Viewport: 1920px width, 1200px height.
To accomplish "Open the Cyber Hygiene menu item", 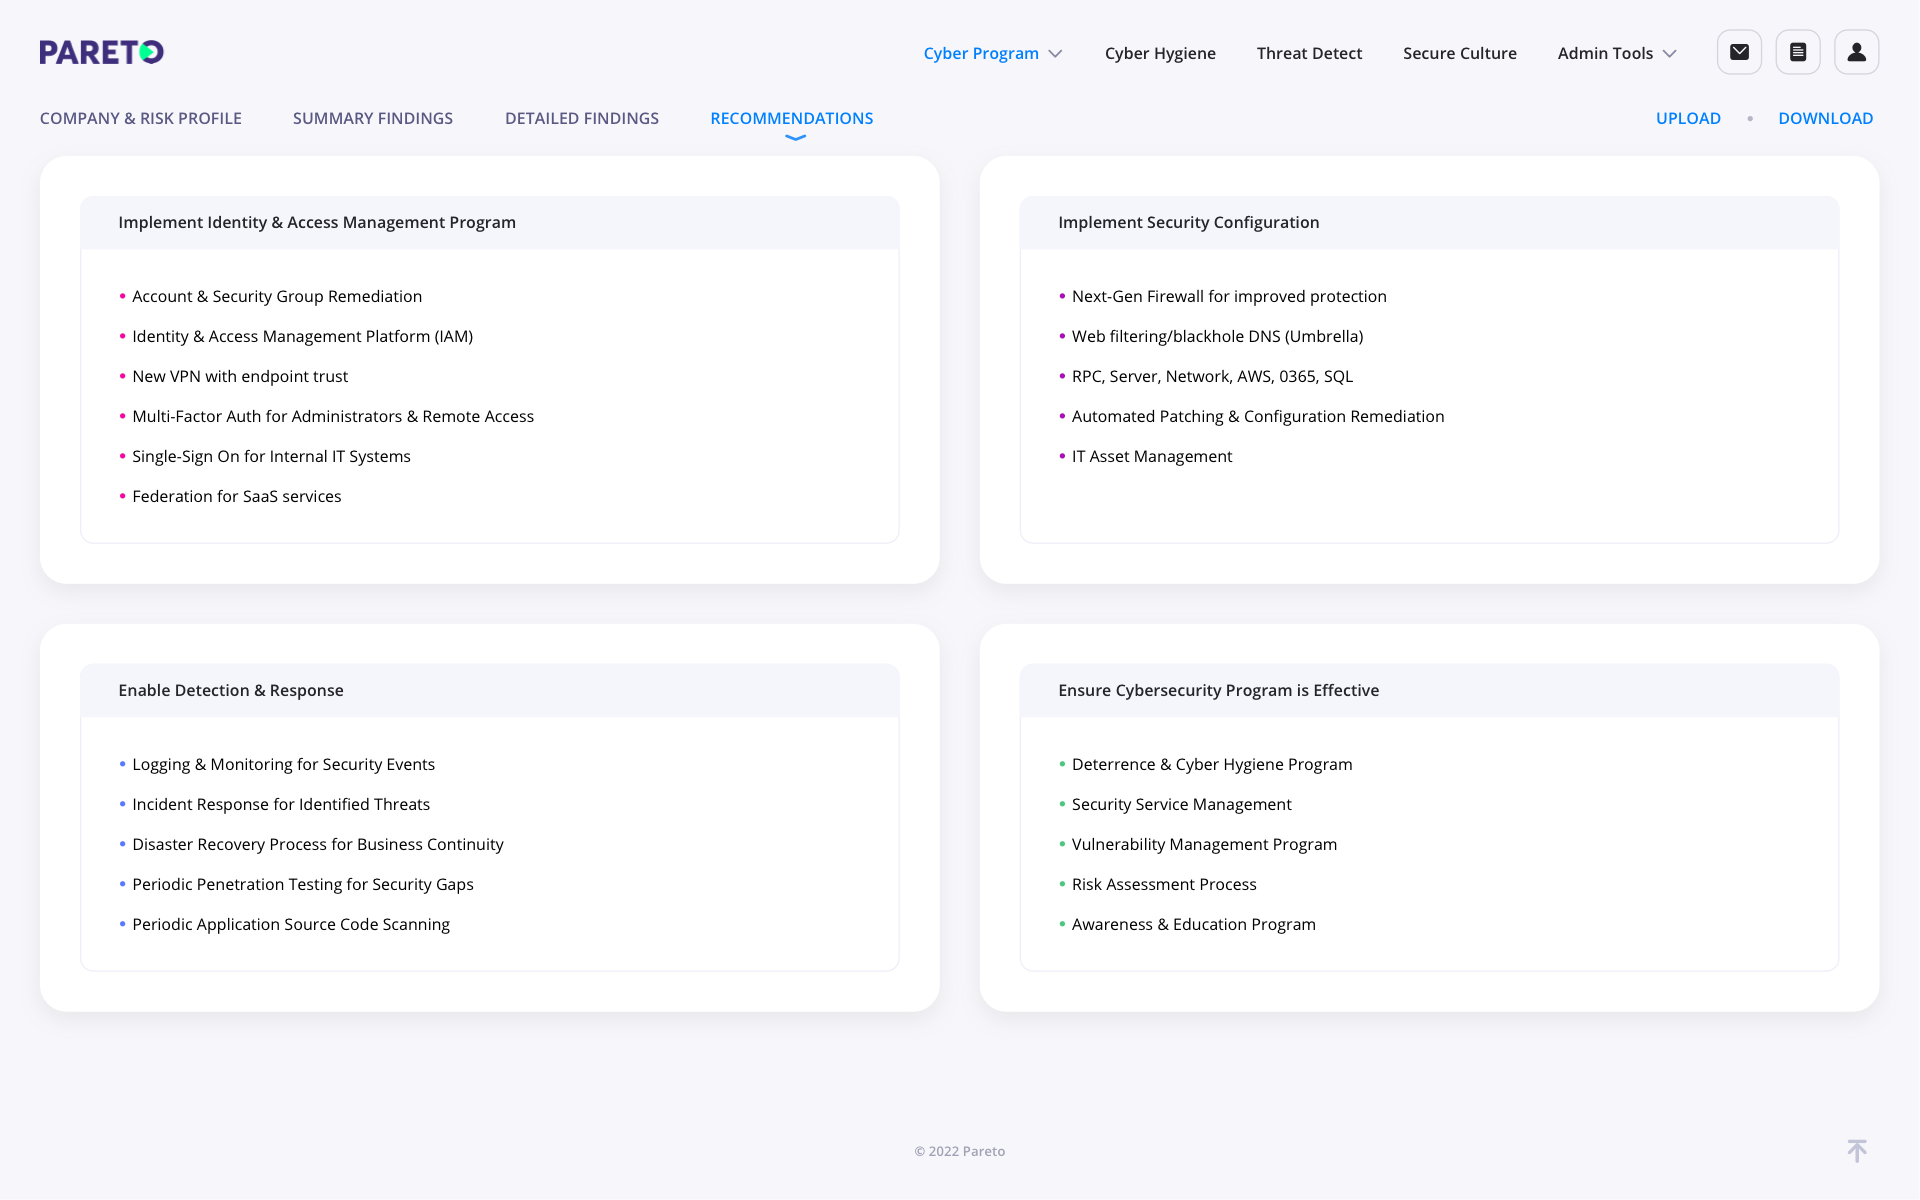I will pos(1160,53).
